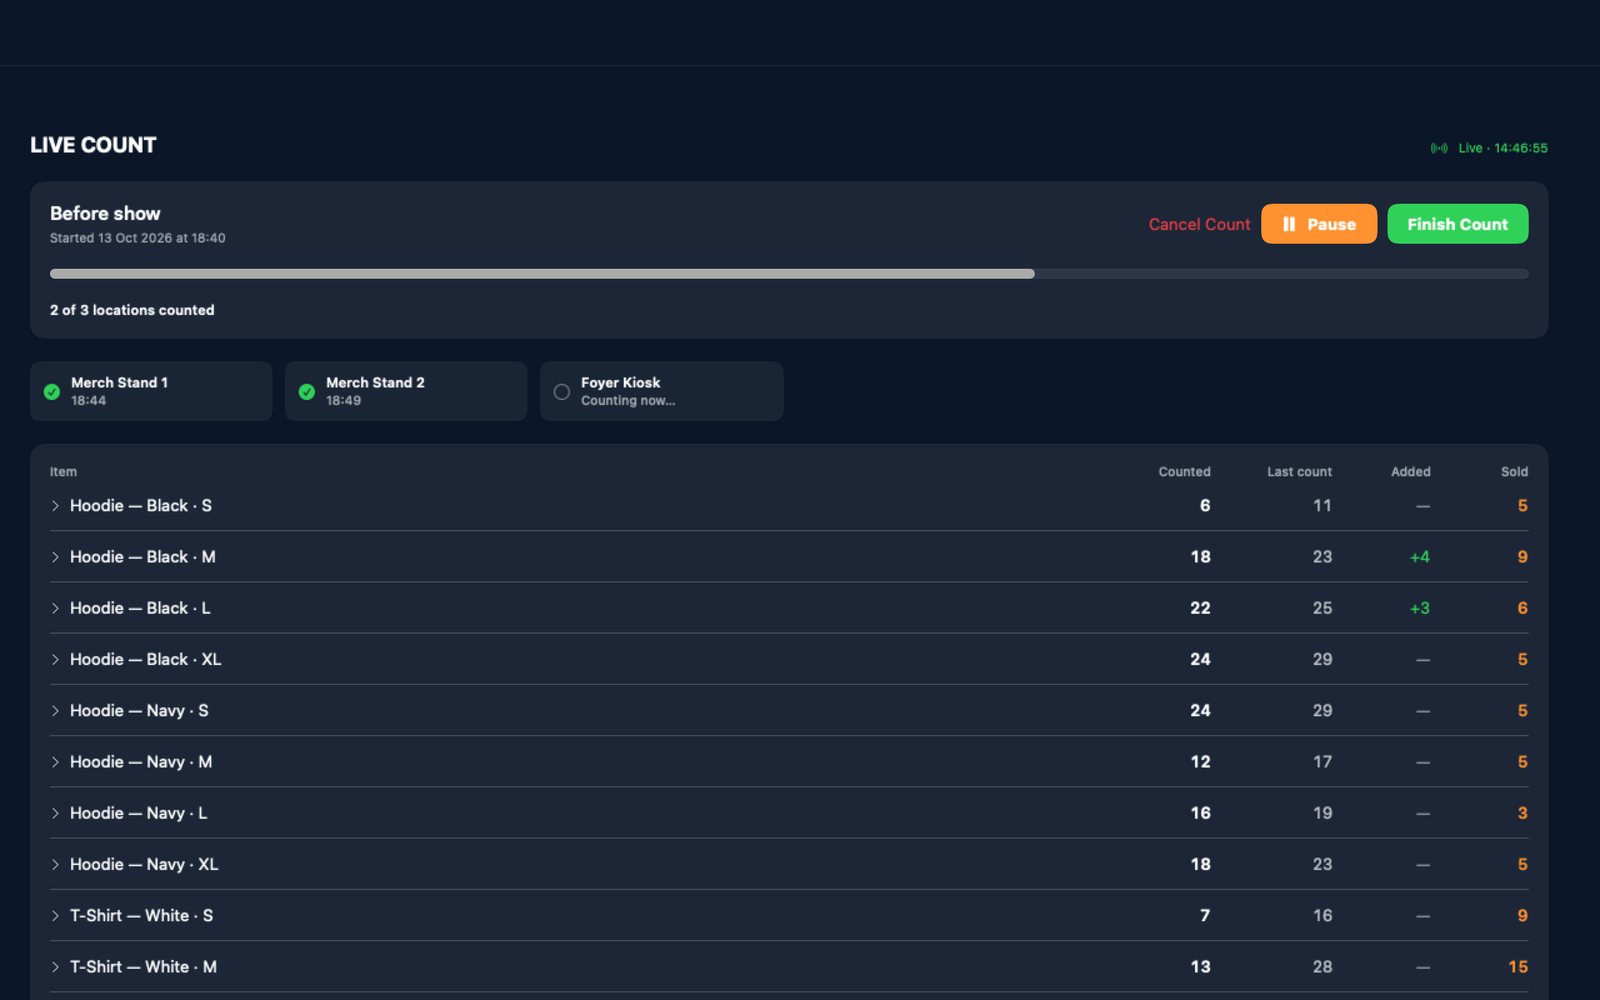
Task: Click counted value 6 for Hoodie Black S
Action: tap(1205, 506)
